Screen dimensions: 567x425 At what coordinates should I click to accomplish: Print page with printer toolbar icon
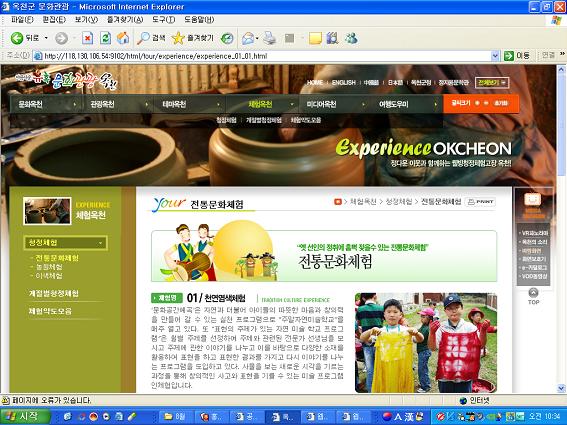click(x=269, y=38)
